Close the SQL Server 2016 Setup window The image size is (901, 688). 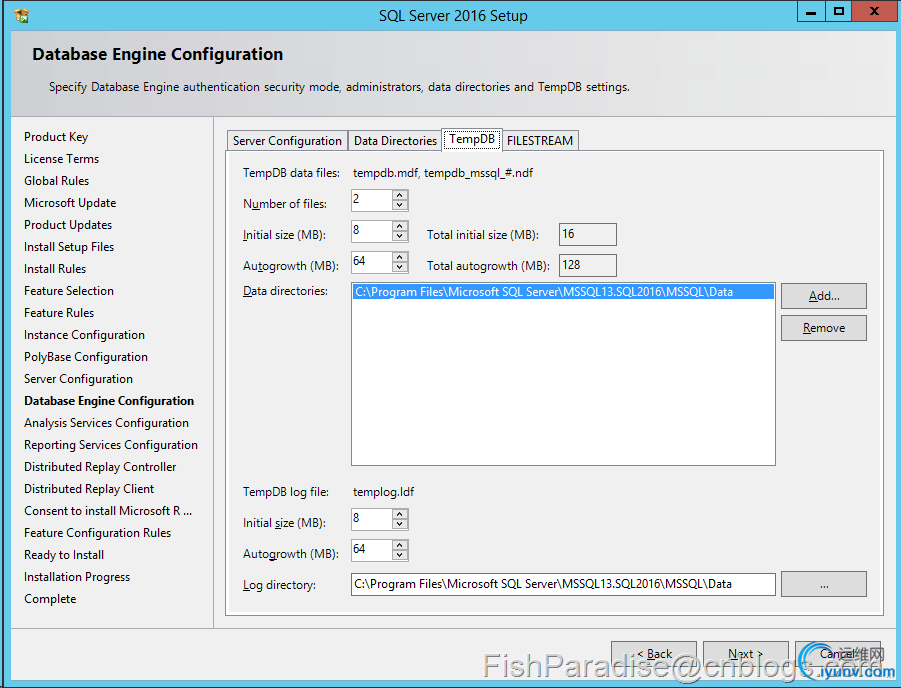(x=875, y=11)
